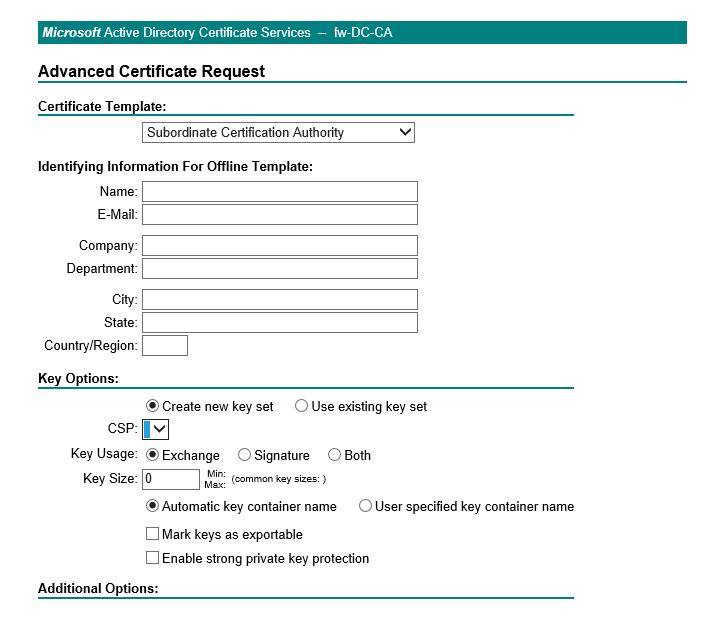Check Mark keys as exportable
The width and height of the screenshot is (709, 632).
(152, 533)
